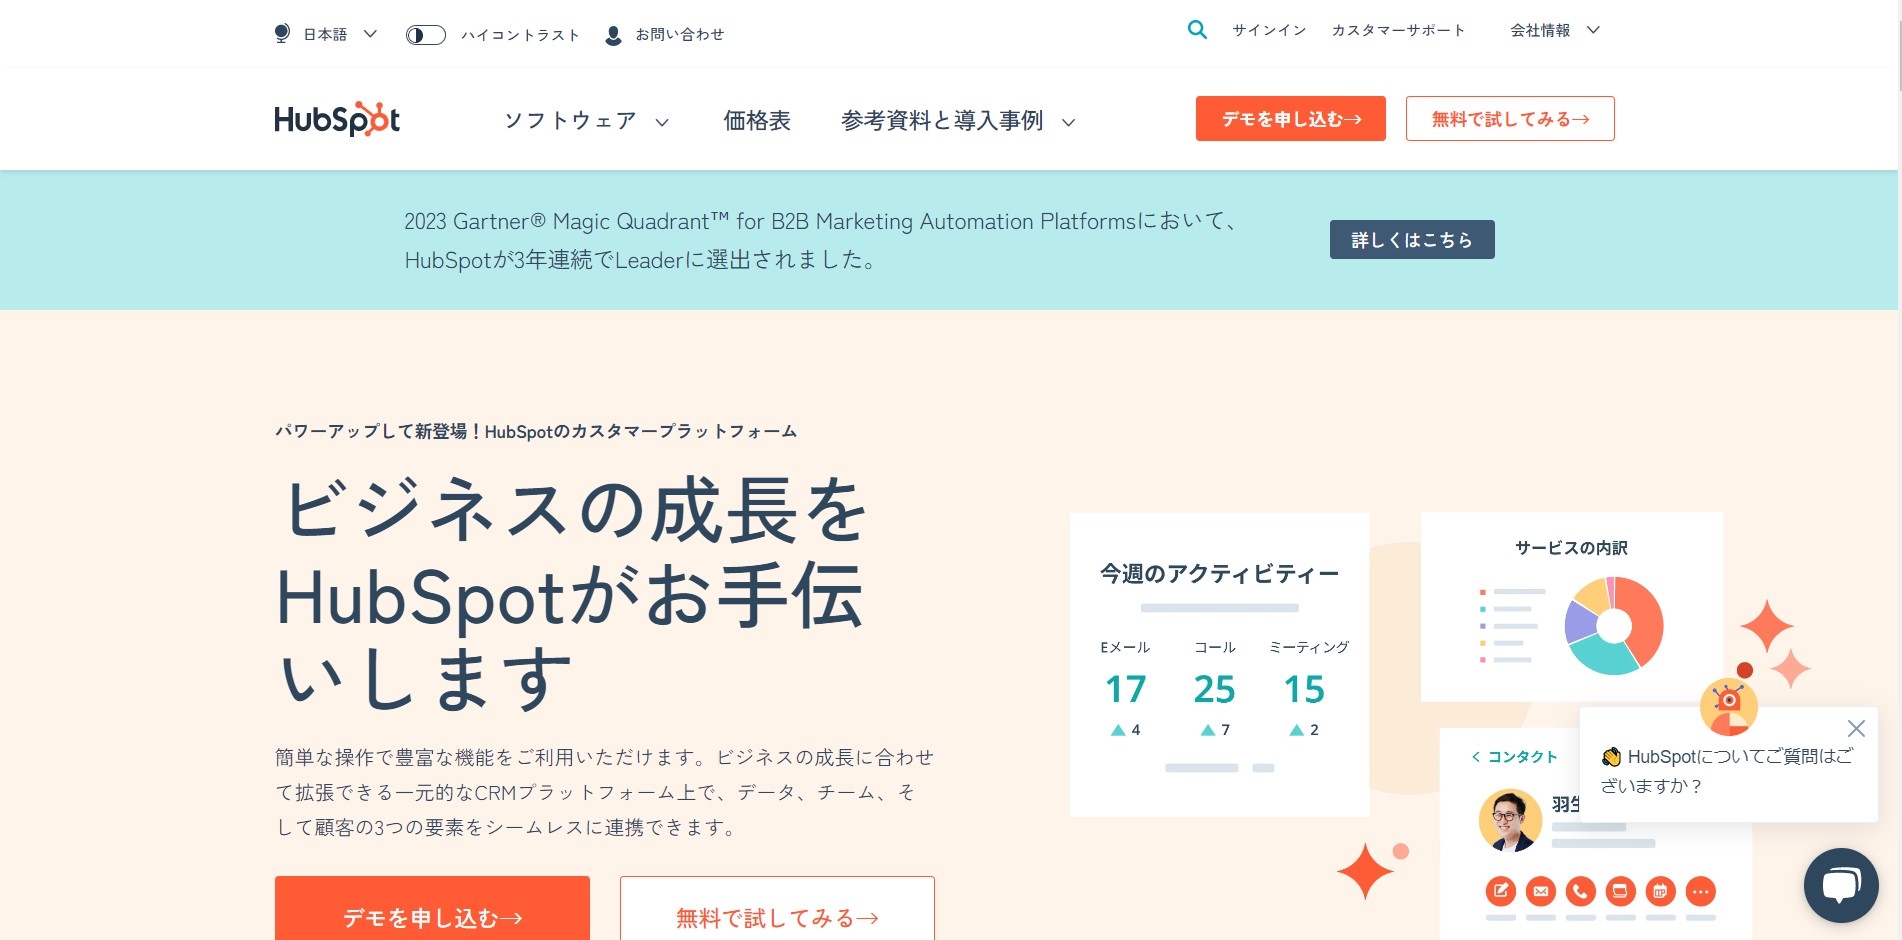The width and height of the screenshot is (1902, 940).
Task: Click the large hero デモを申し込む button
Action: pyautogui.click(x=432, y=908)
